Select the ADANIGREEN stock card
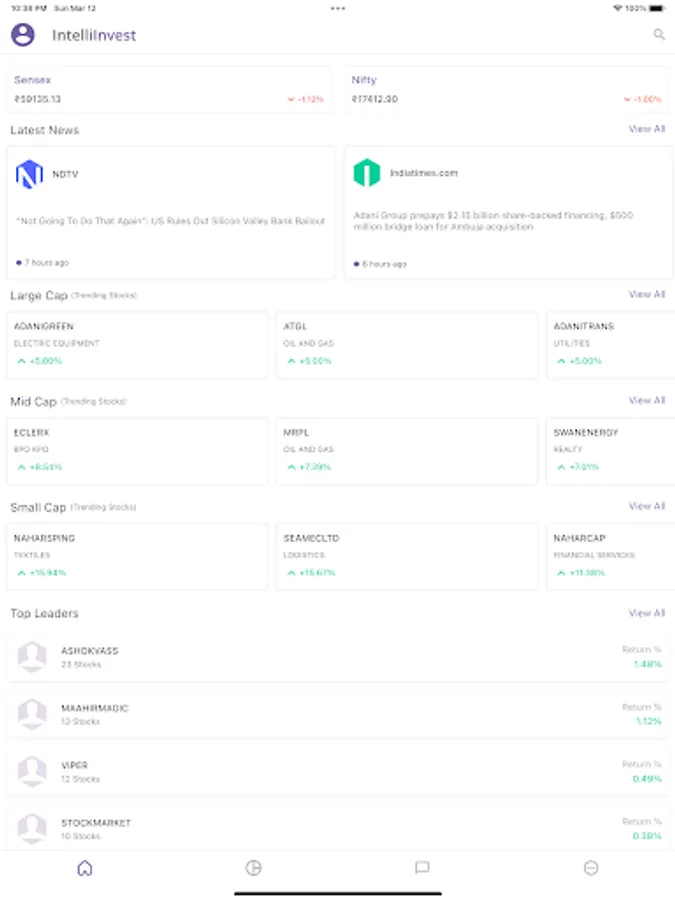This screenshot has width=675, height=900. click(138, 344)
